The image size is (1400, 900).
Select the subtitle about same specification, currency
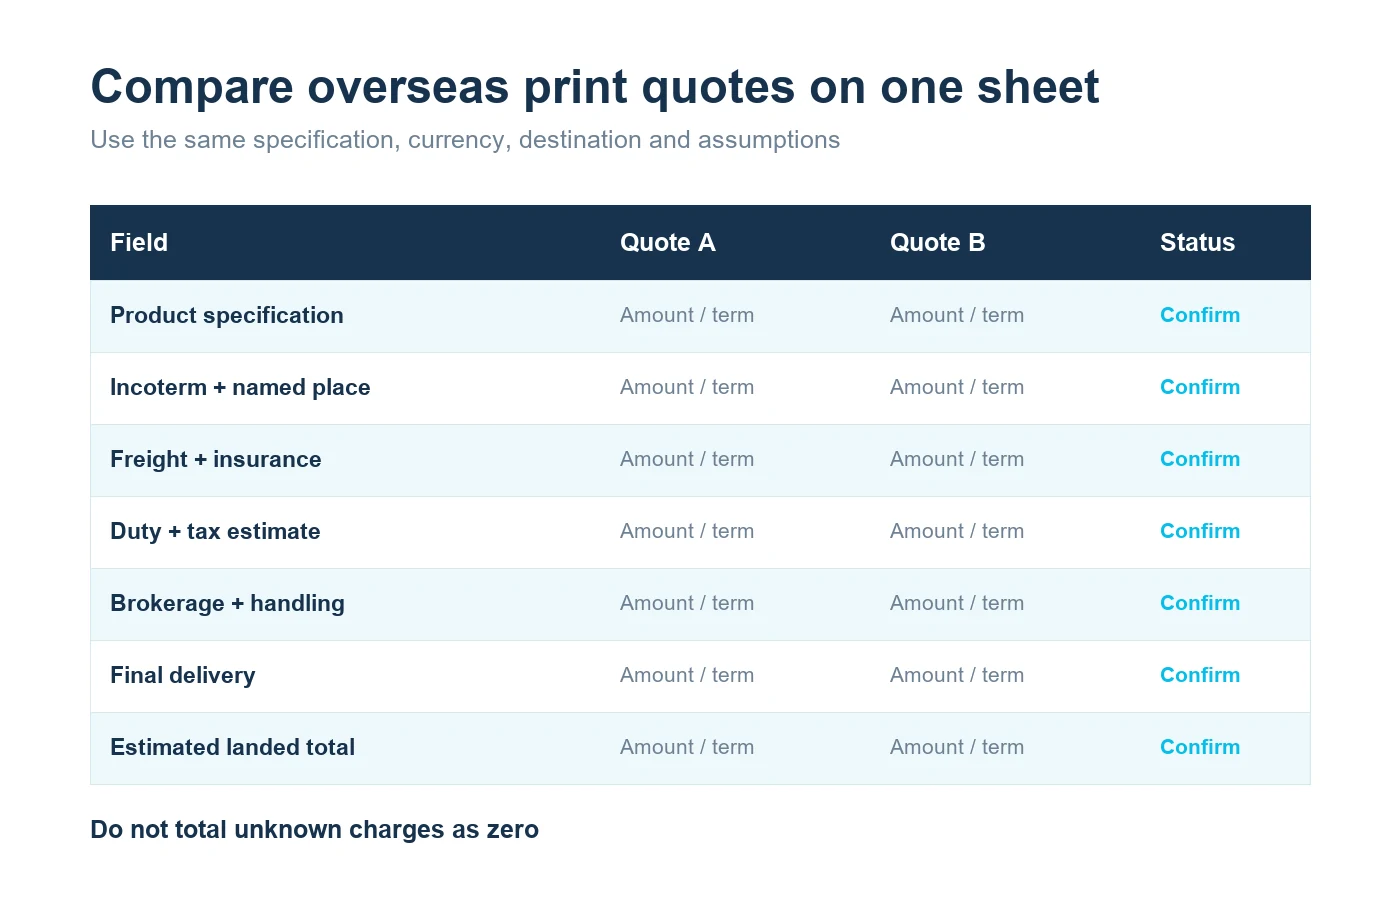[465, 140]
